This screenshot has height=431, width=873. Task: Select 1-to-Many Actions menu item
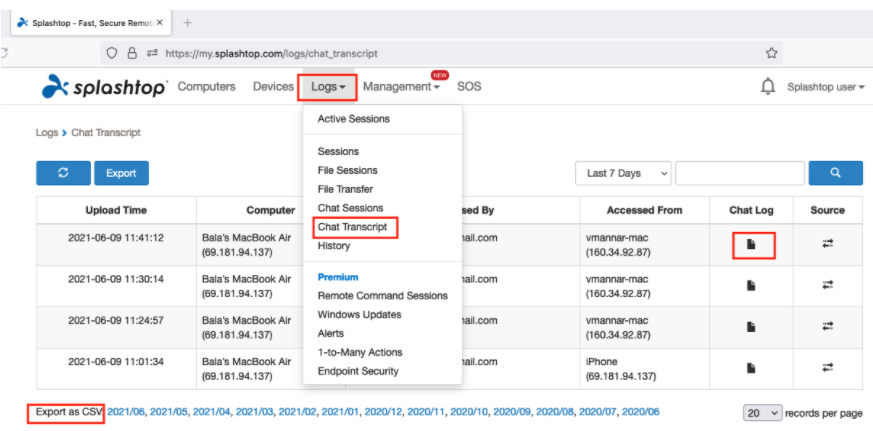360,352
